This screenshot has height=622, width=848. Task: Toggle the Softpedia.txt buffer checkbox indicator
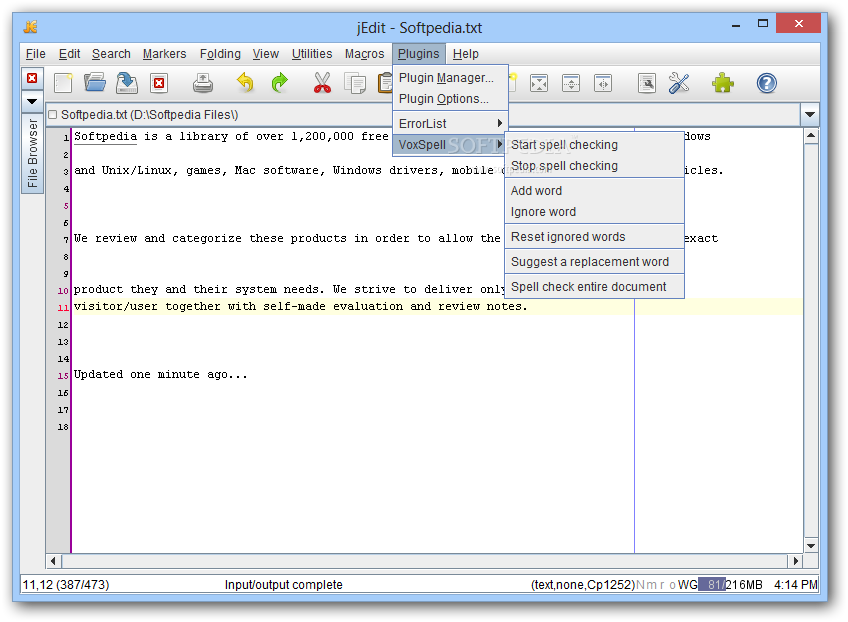click(52, 115)
